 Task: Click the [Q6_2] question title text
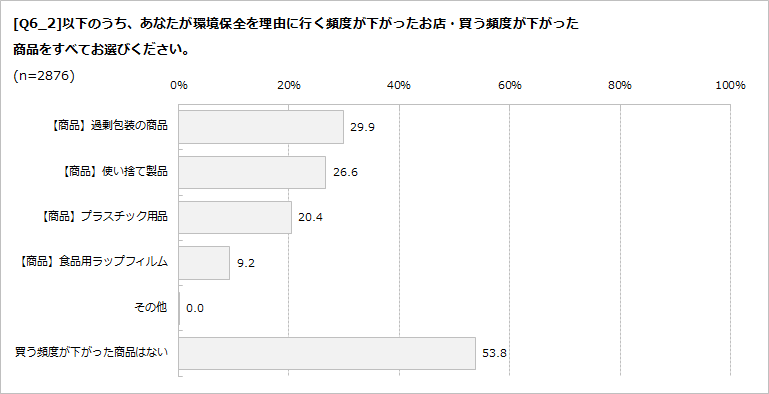click(296, 37)
